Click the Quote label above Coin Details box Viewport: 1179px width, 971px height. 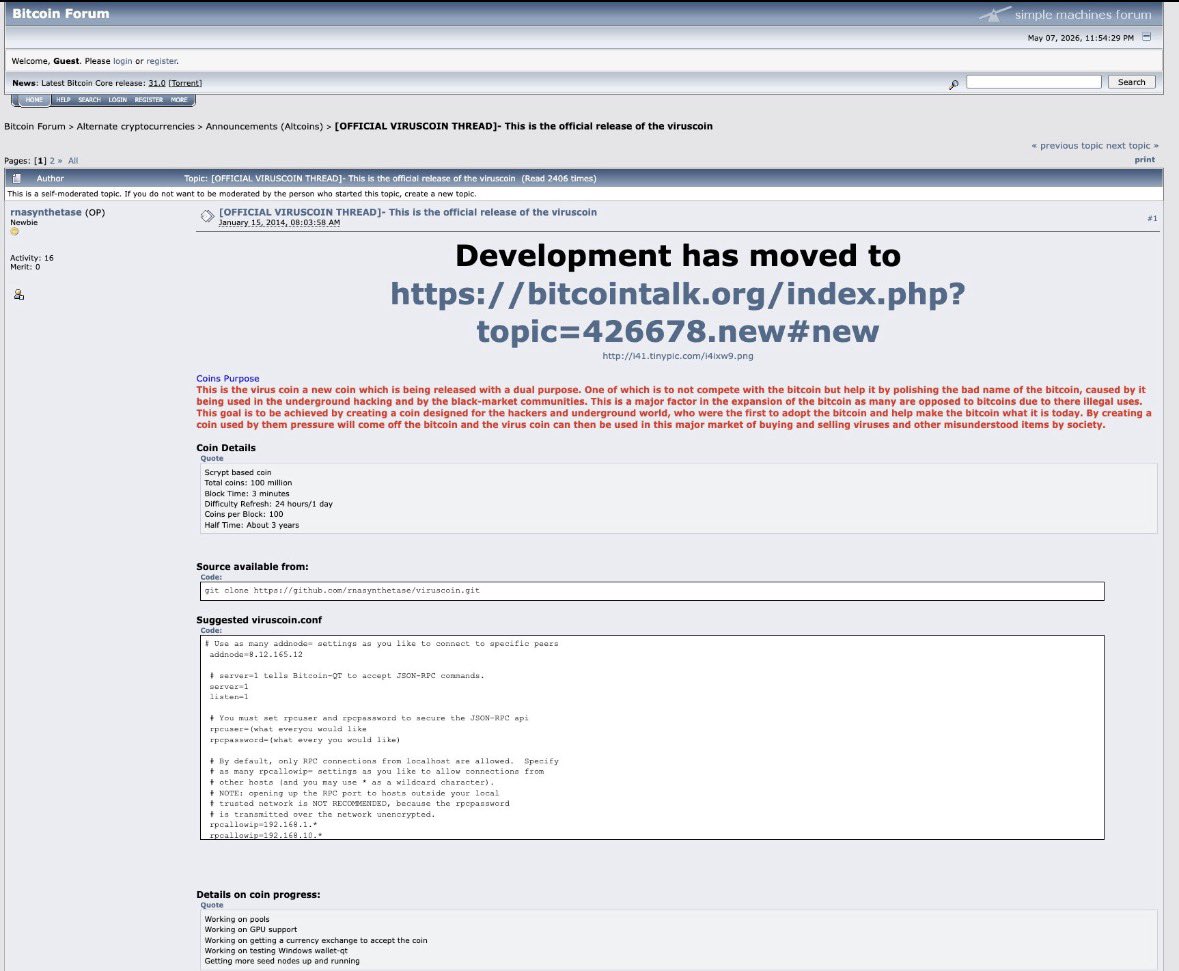coord(211,458)
